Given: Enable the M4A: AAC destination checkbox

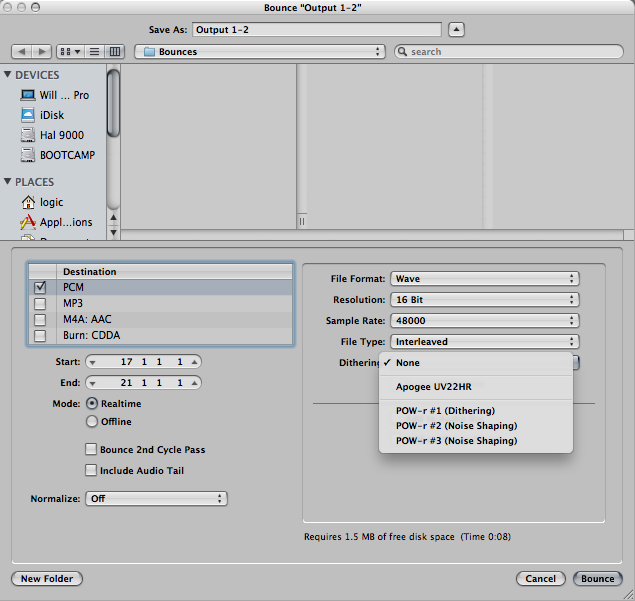Looking at the screenshot, I should [x=40, y=320].
